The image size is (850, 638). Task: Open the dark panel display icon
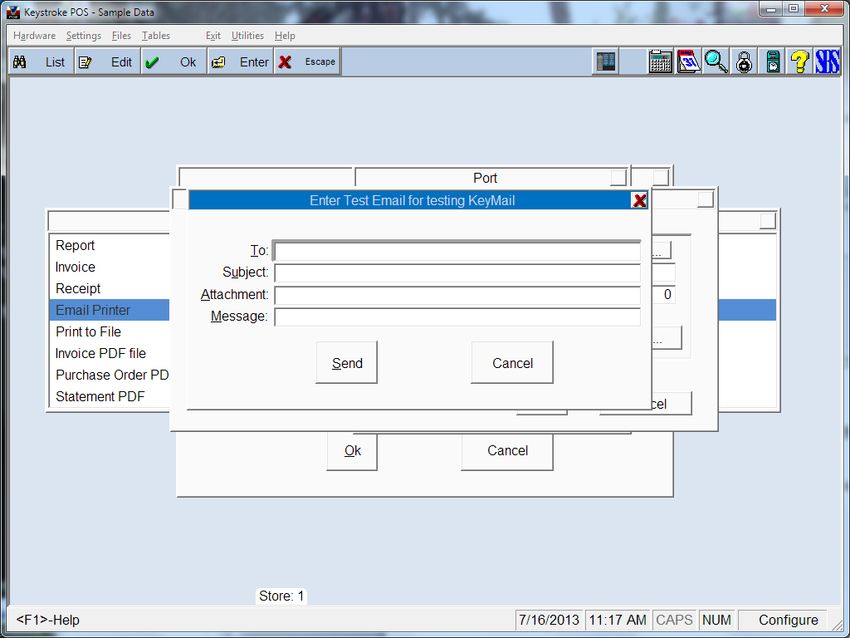(606, 61)
